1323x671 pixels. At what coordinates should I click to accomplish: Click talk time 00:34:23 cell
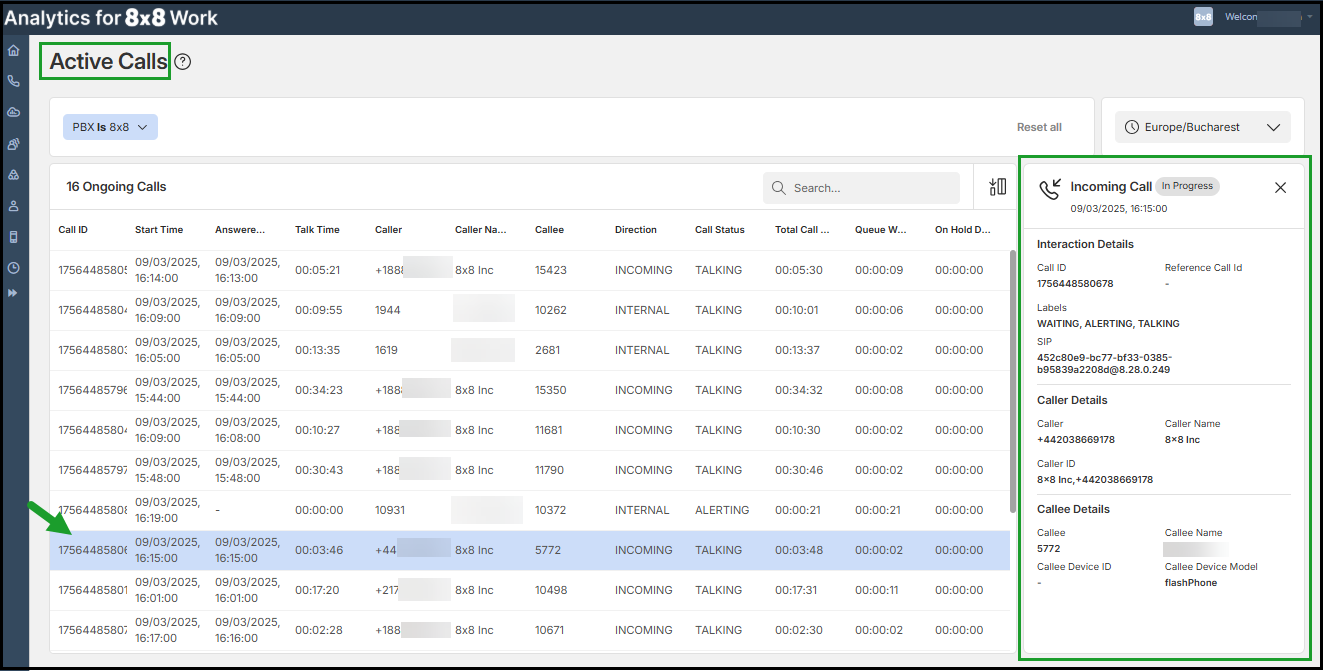(x=319, y=390)
